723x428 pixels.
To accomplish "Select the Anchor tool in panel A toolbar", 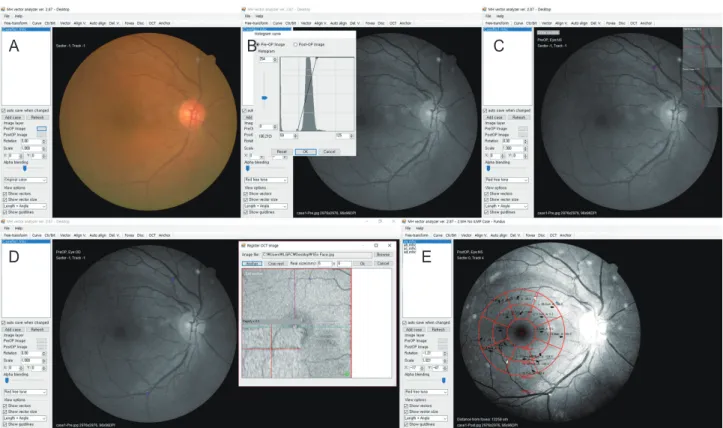I will pyautogui.click(x=165, y=23).
